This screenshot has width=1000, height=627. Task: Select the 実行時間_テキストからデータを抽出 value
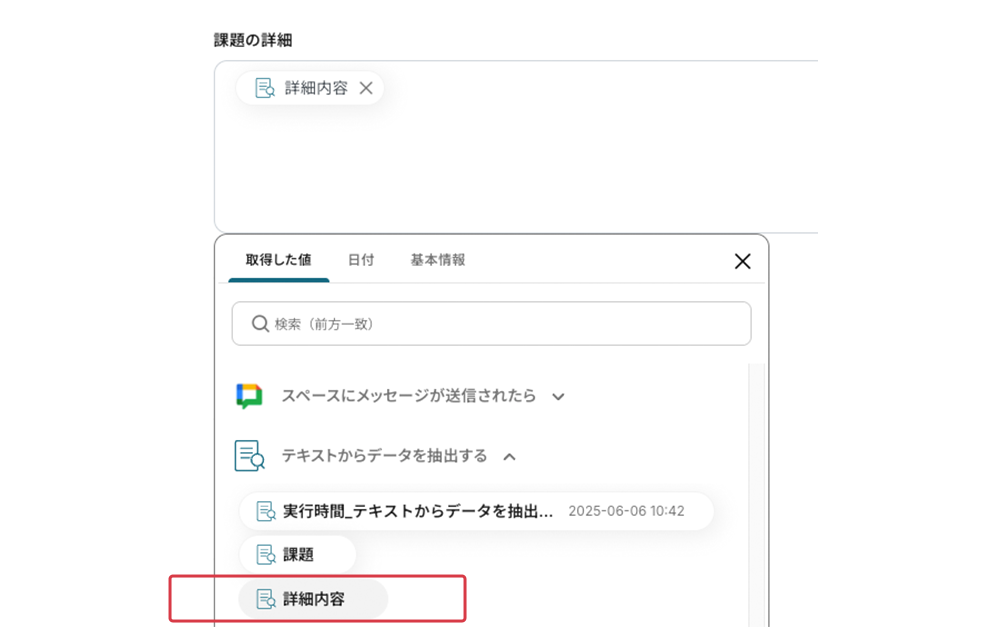(x=476, y=511)
